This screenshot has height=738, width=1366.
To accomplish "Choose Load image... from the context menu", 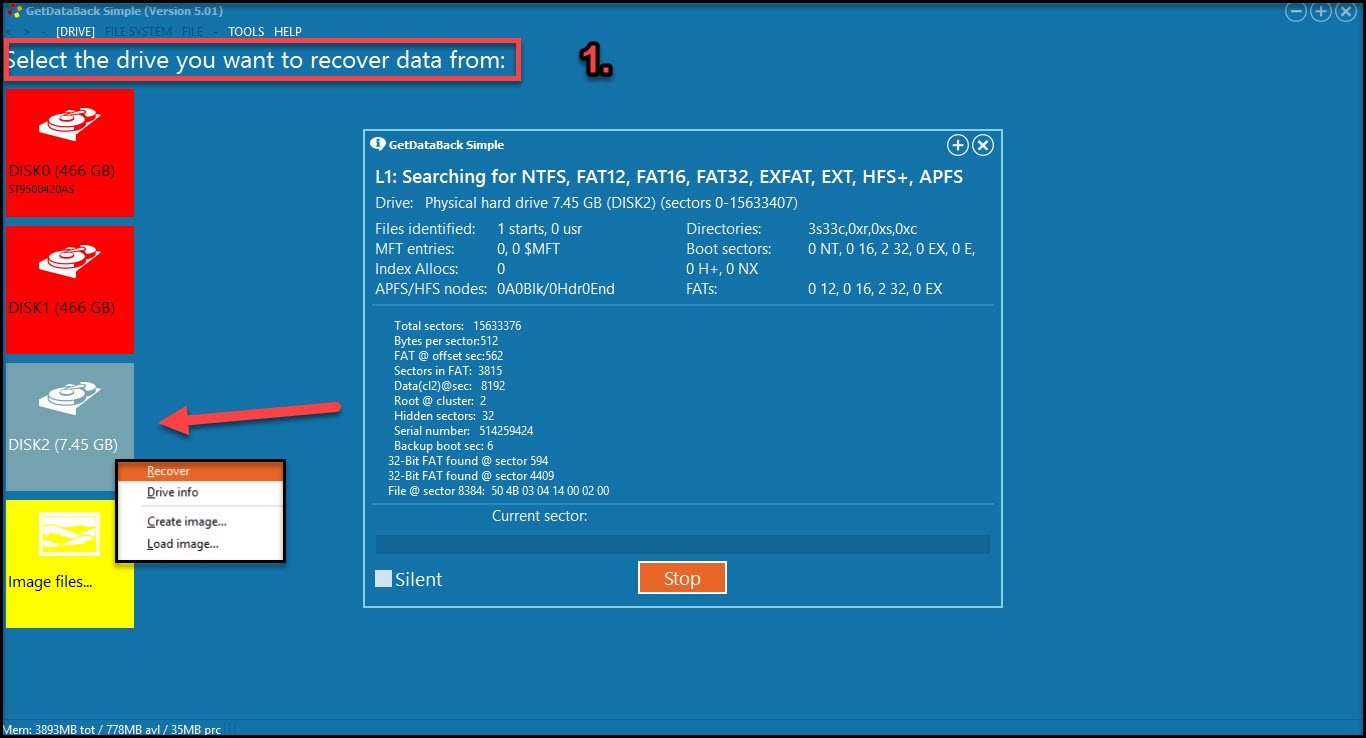I will [201, 544].
